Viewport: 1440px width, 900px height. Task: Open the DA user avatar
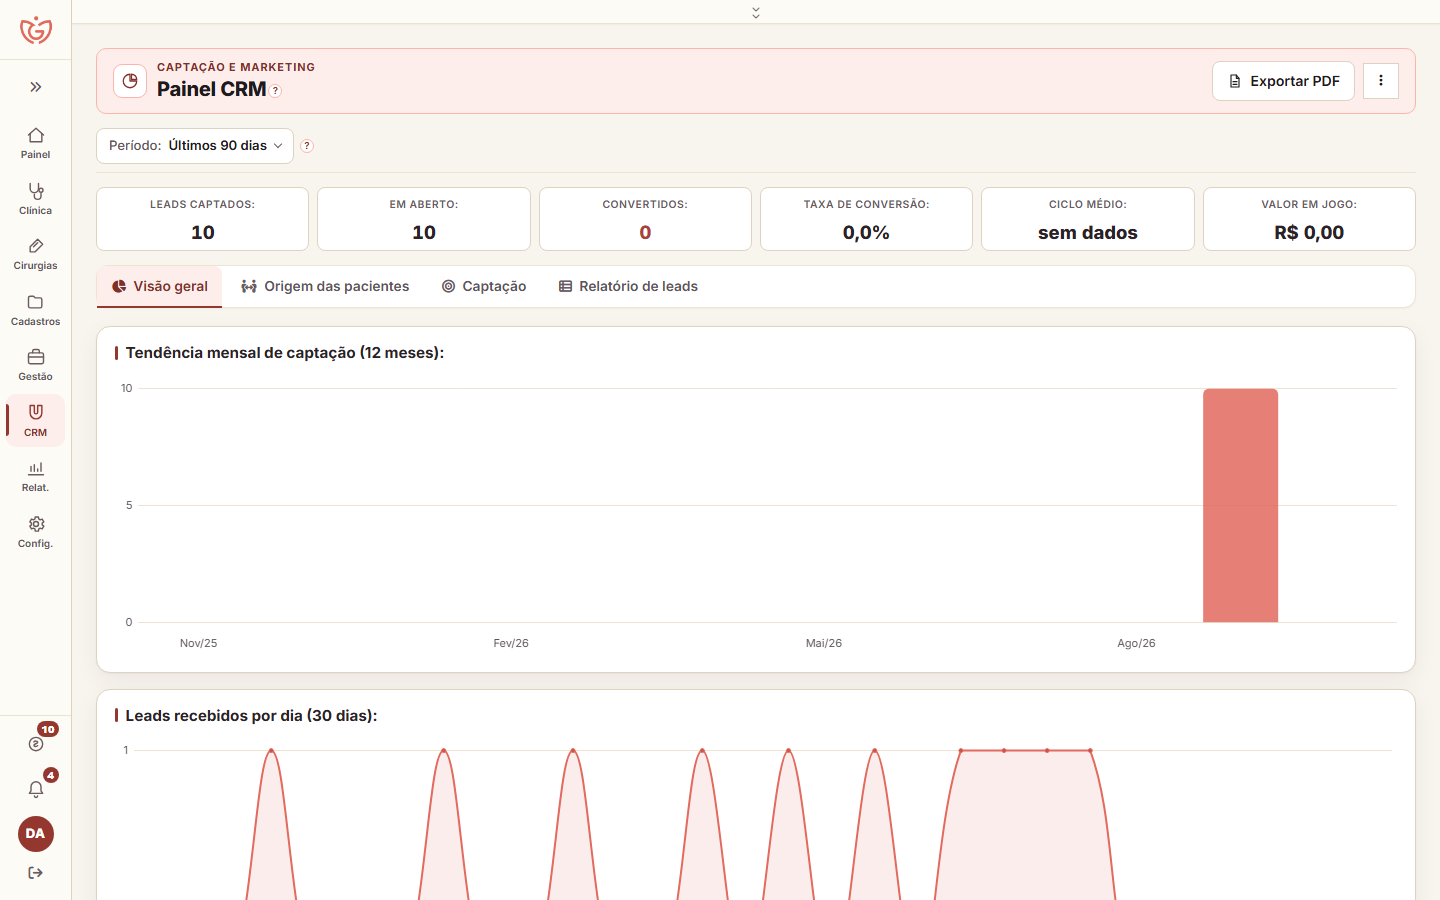click(36, 834)
